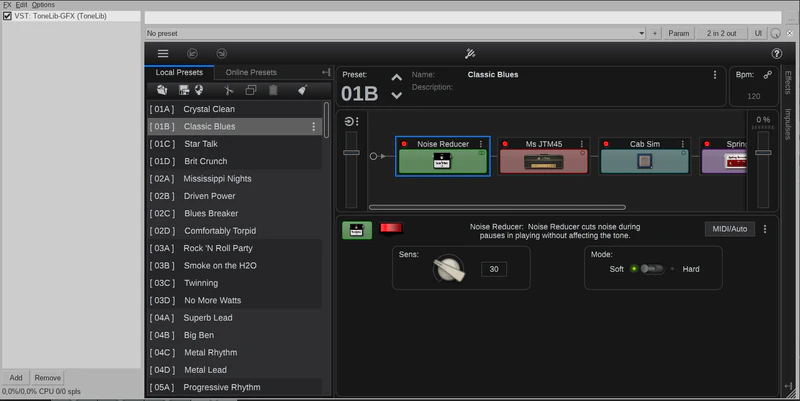Open the Options menu
800x401 pixels.
tap(43, 5)
